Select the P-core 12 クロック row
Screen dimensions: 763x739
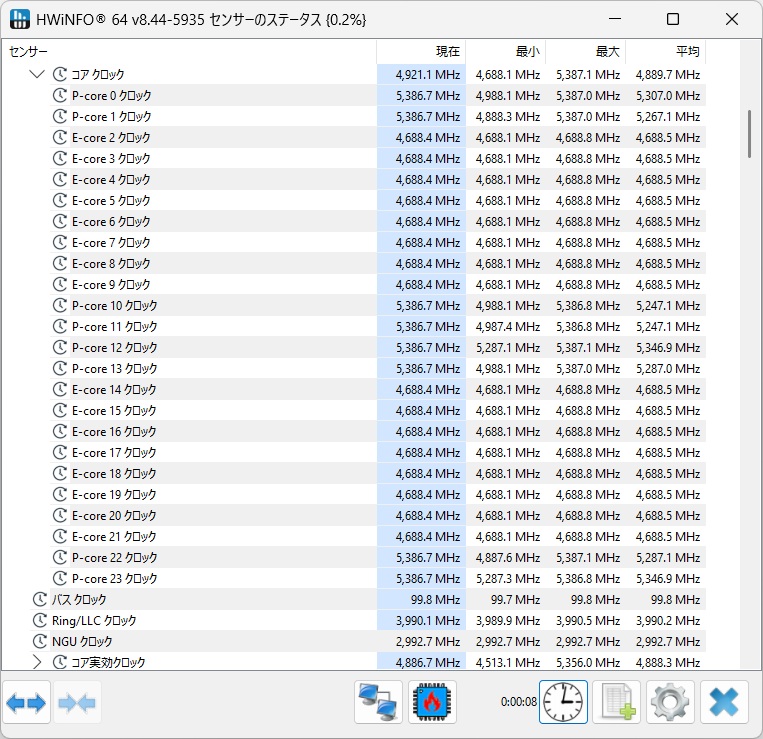point(378,347)
